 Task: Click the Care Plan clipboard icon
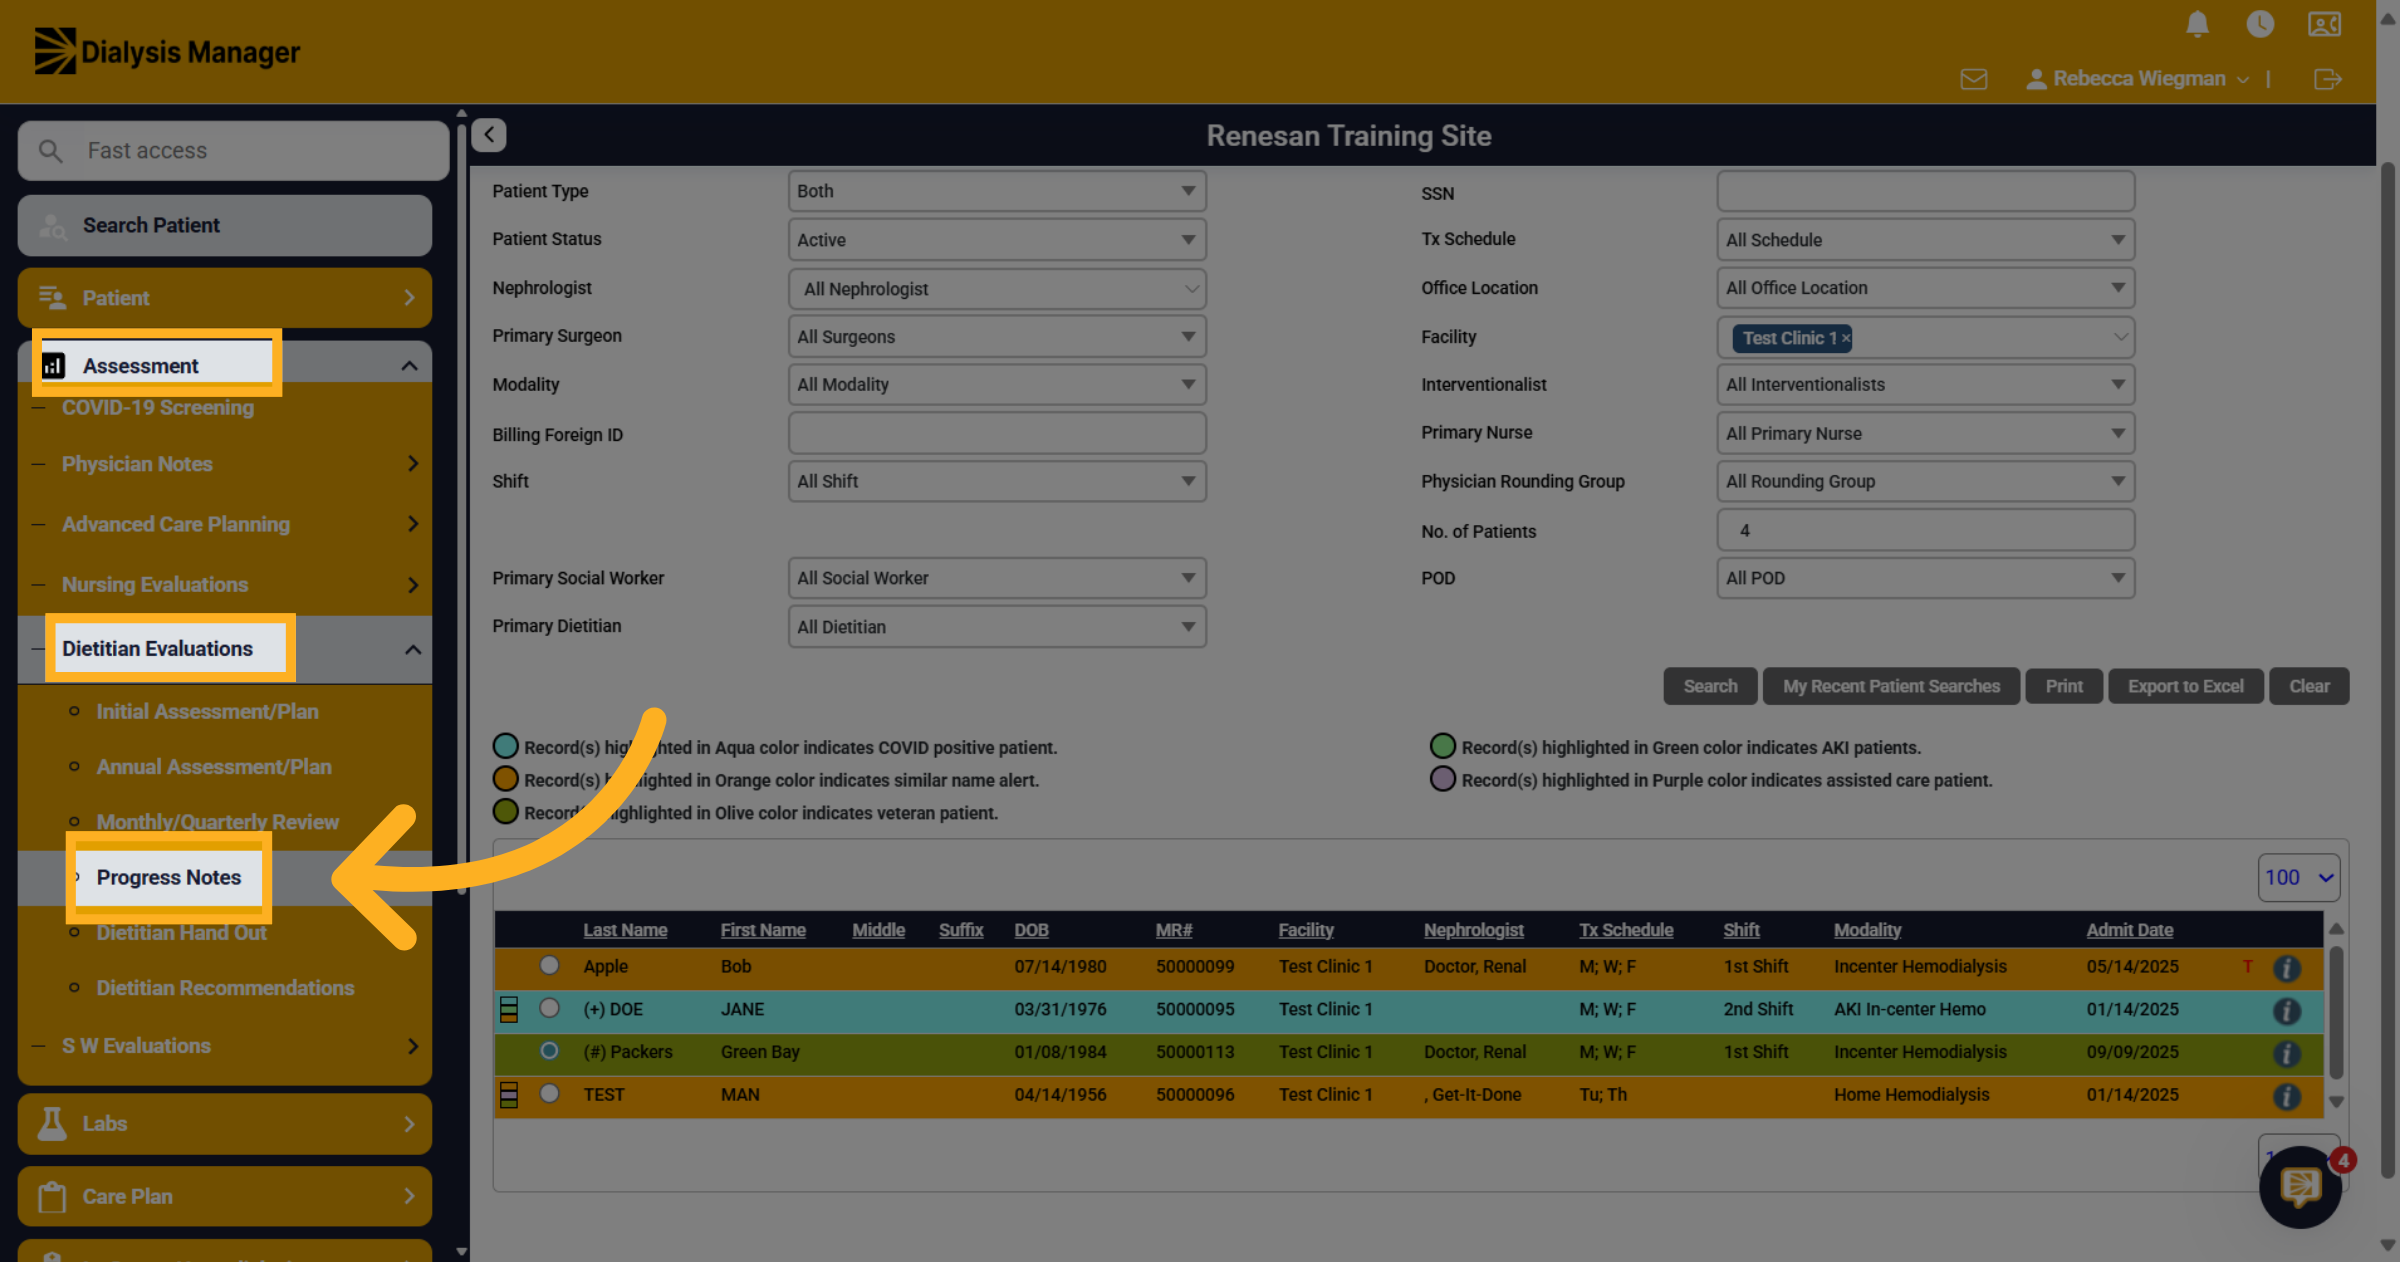pyautogui.click(x=52, y=1196)
